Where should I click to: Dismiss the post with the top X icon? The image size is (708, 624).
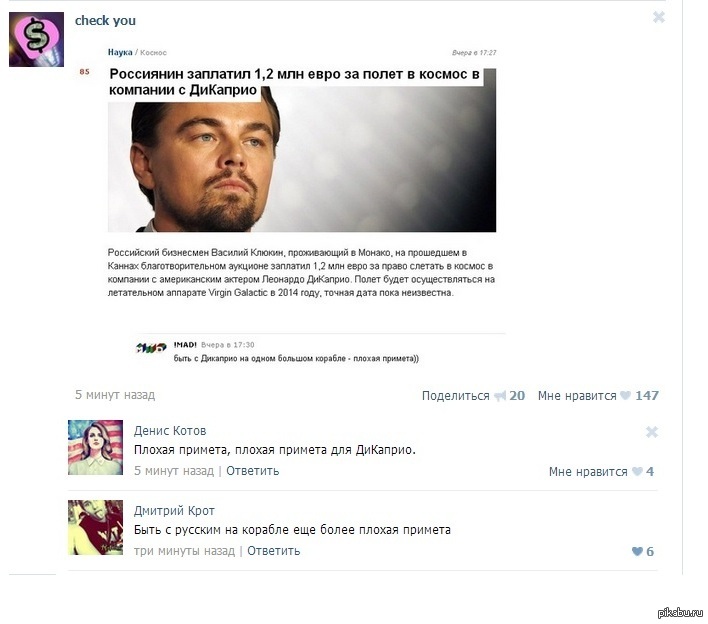(x=659, y=17)
